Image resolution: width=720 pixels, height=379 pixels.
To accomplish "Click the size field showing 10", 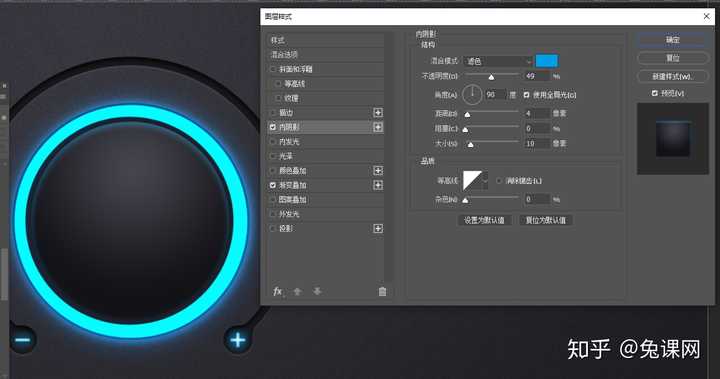I will click(x=537, y=143).
